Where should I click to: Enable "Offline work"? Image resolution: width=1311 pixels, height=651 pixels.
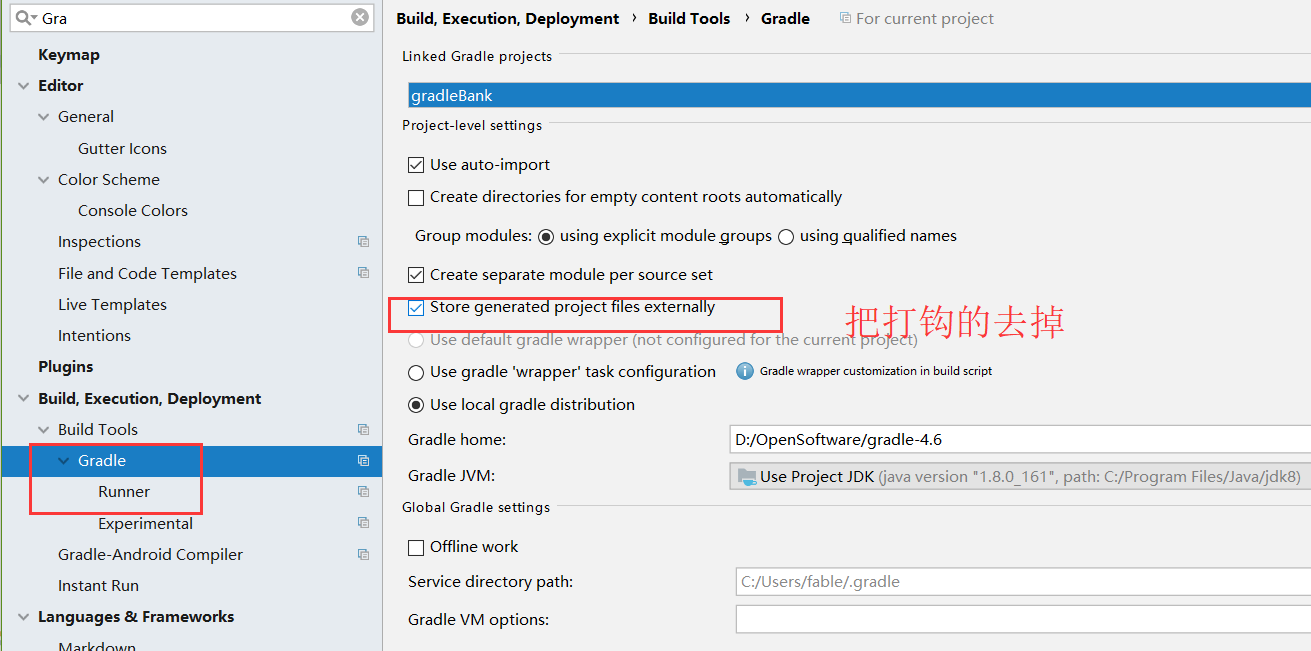click(416, 546)
